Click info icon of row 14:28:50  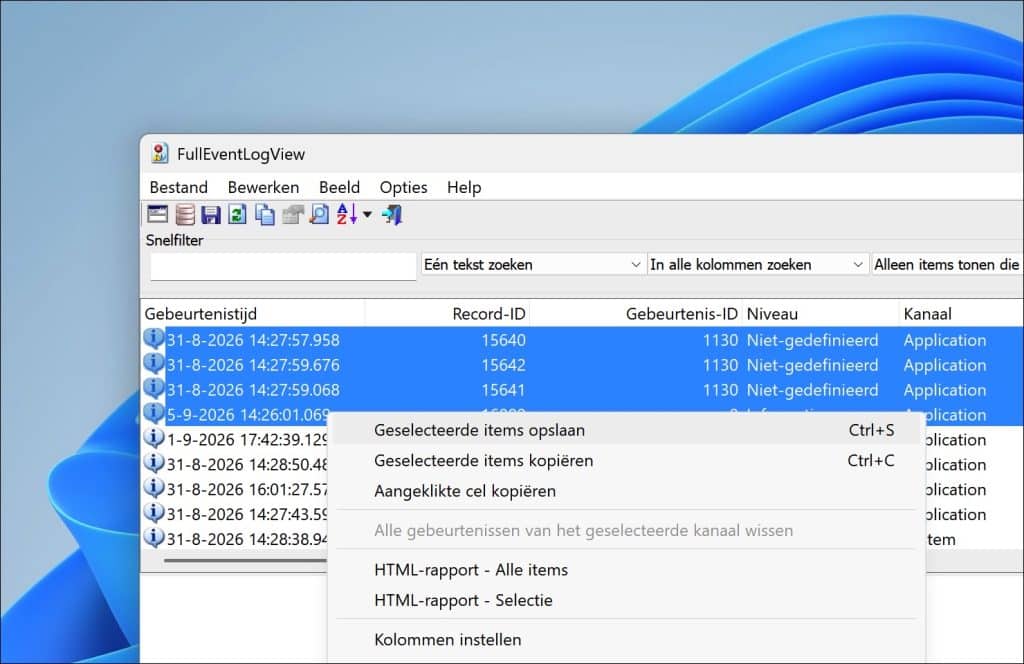[x=154, y=464]
